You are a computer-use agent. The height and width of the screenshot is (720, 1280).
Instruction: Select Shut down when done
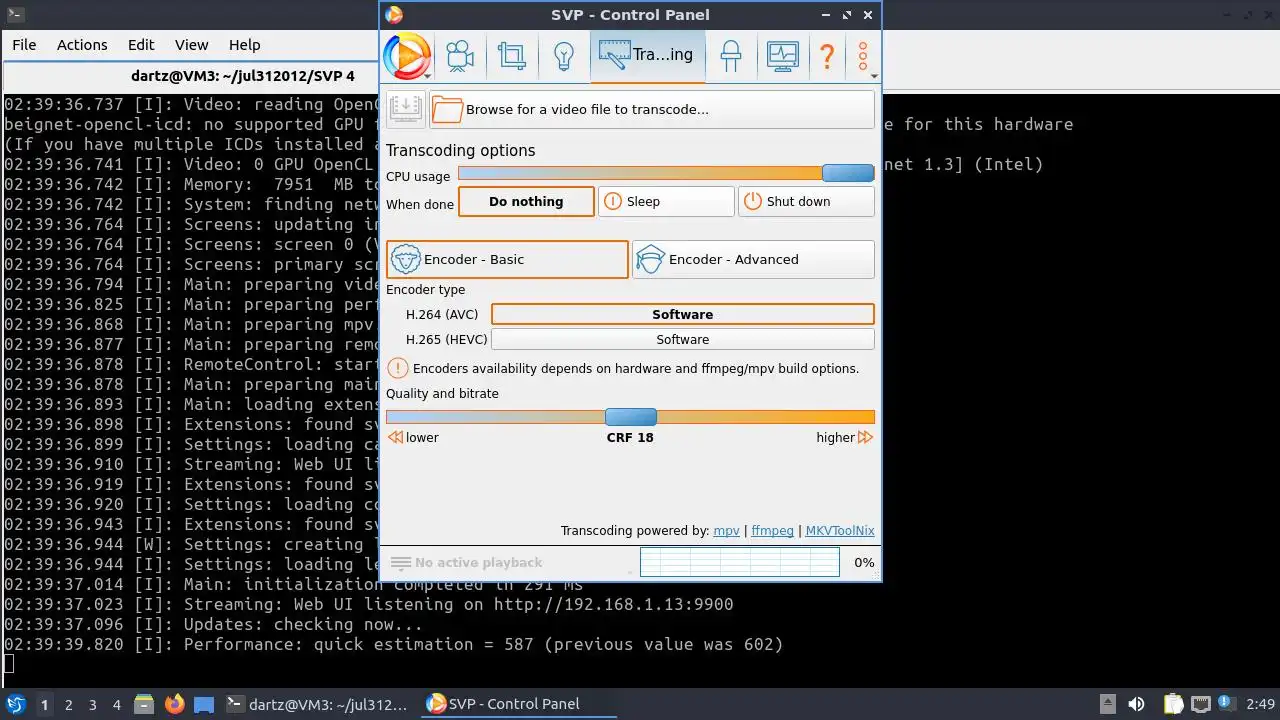click(x=806, y=201)
